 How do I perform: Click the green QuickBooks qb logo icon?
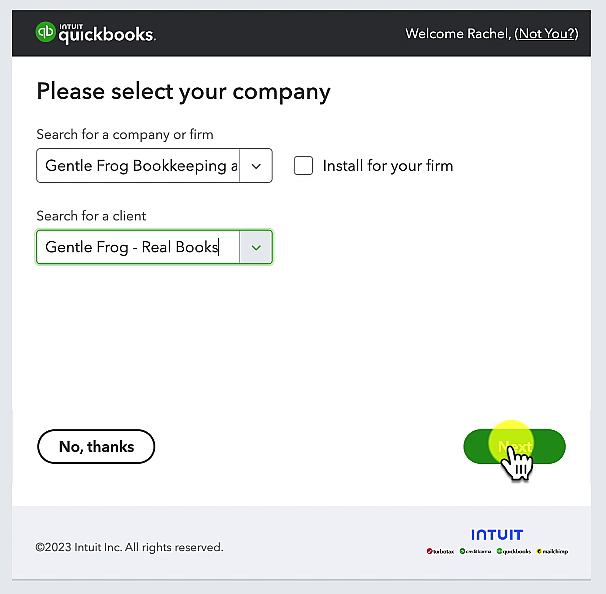coord(45,32)
